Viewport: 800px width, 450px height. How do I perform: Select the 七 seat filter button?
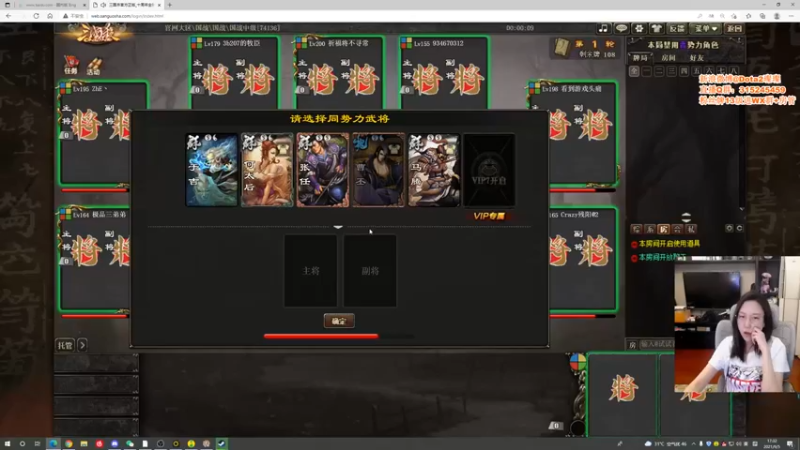coord(721,71)
